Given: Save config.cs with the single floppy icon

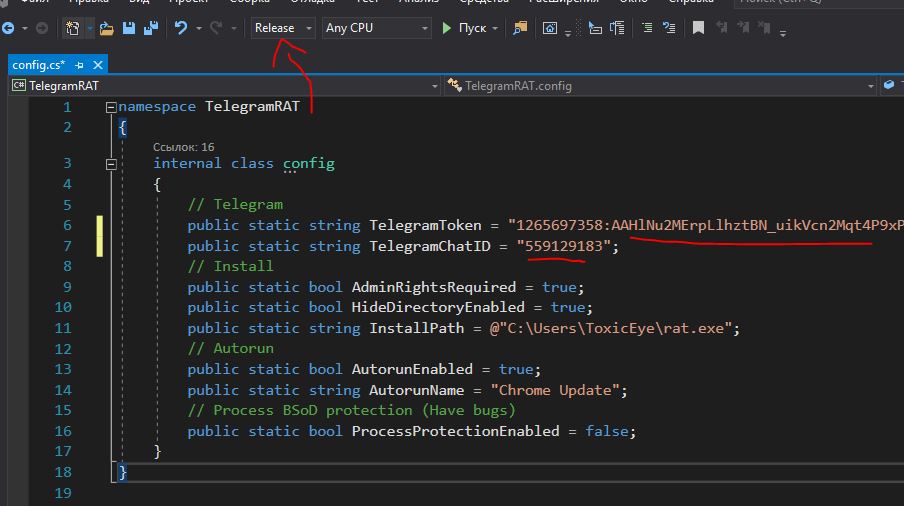Looking at the screenshot, I should (129, 28).
